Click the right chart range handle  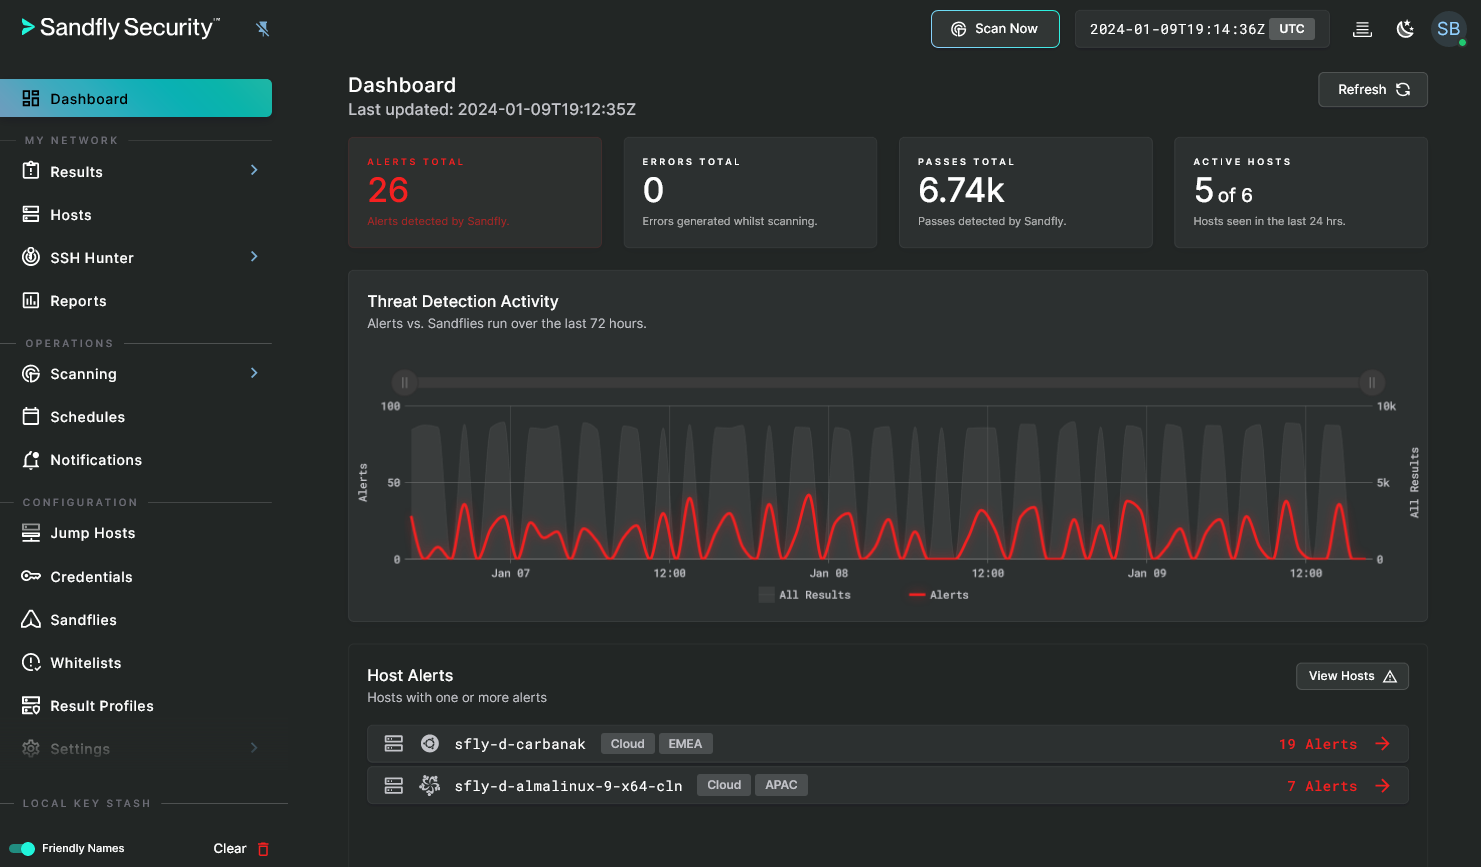coord(1372,382)
